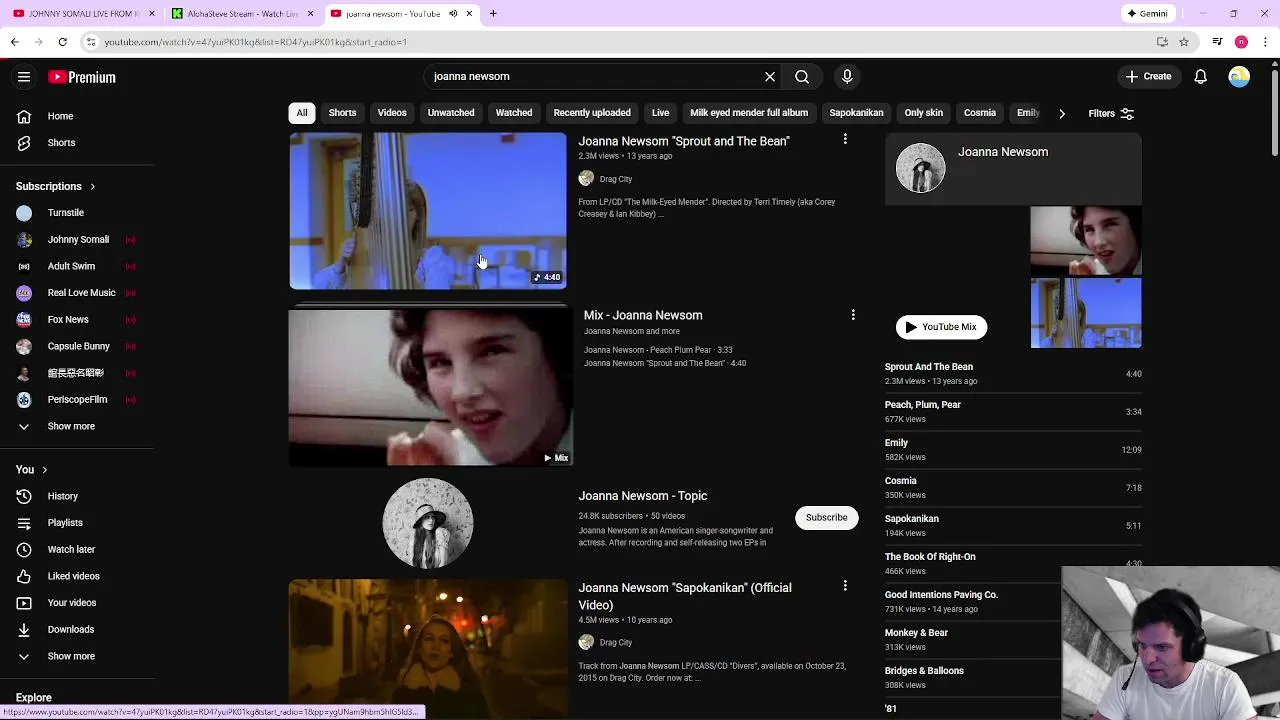Play Emily from the artist panel
The image size is (1280, 720).
(1012, 449)
